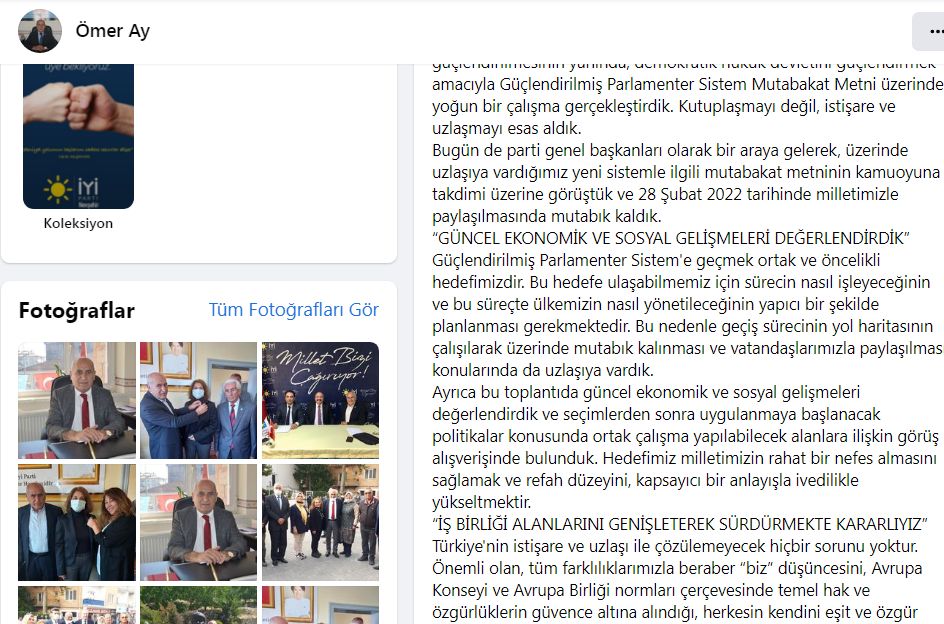Click the Ömer Ay profile name
Image resolution: width=944 pixels, height=624 pixels.
[x=113, y=31]
